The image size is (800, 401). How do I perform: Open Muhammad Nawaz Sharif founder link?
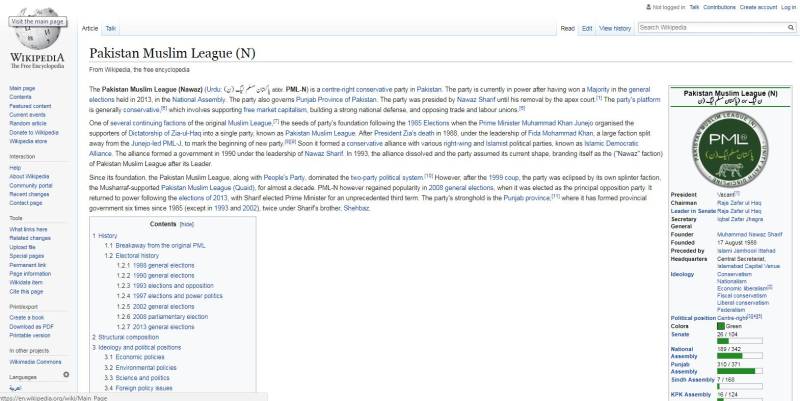(749, 235)
